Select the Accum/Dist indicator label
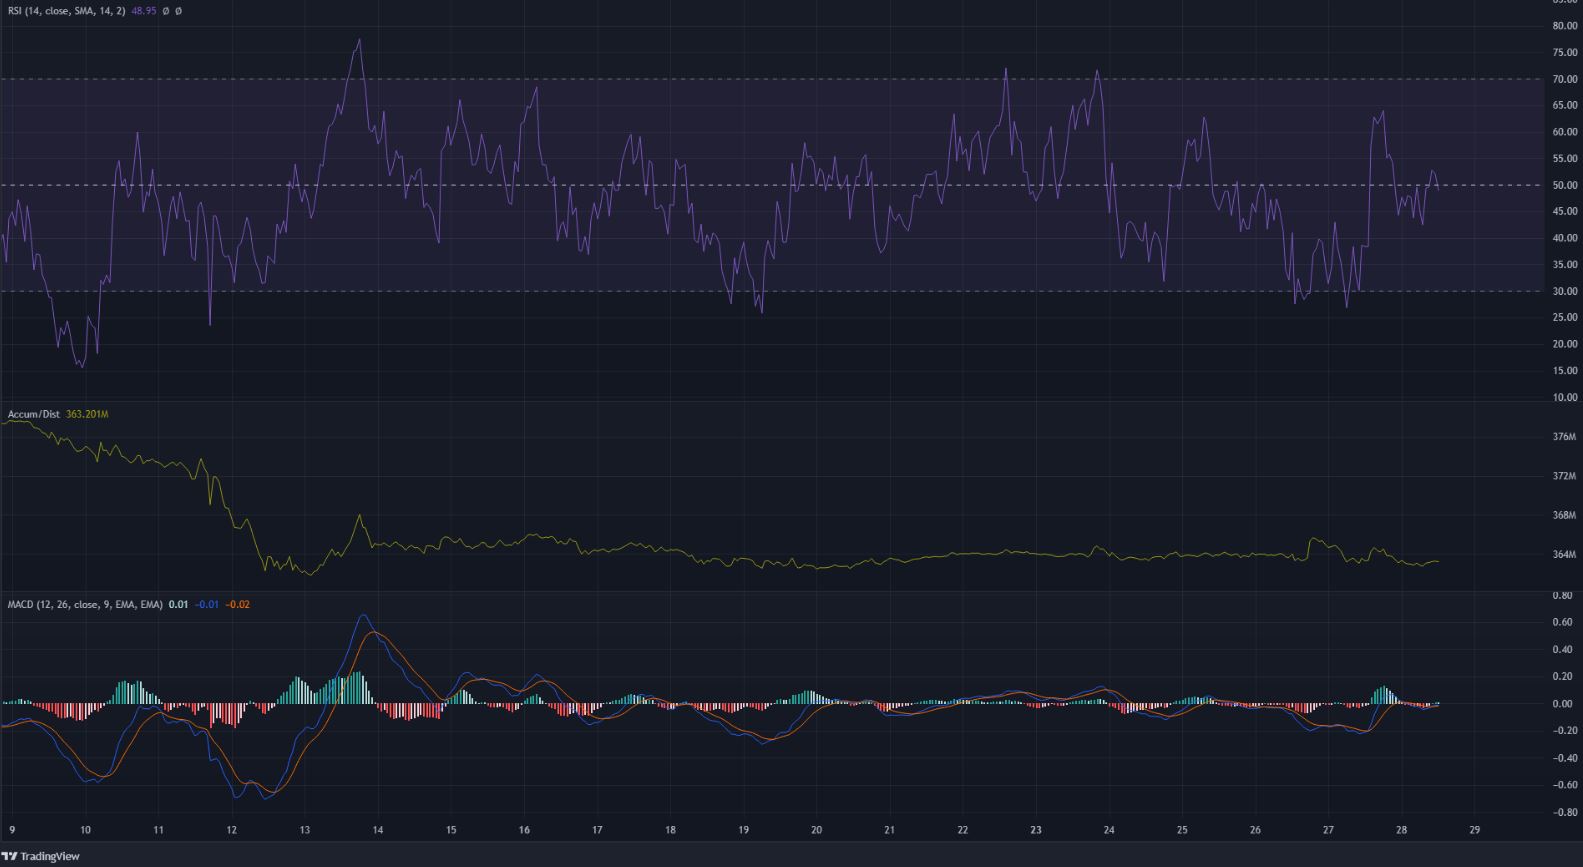Screen dimensions: 1583x867 34,414
